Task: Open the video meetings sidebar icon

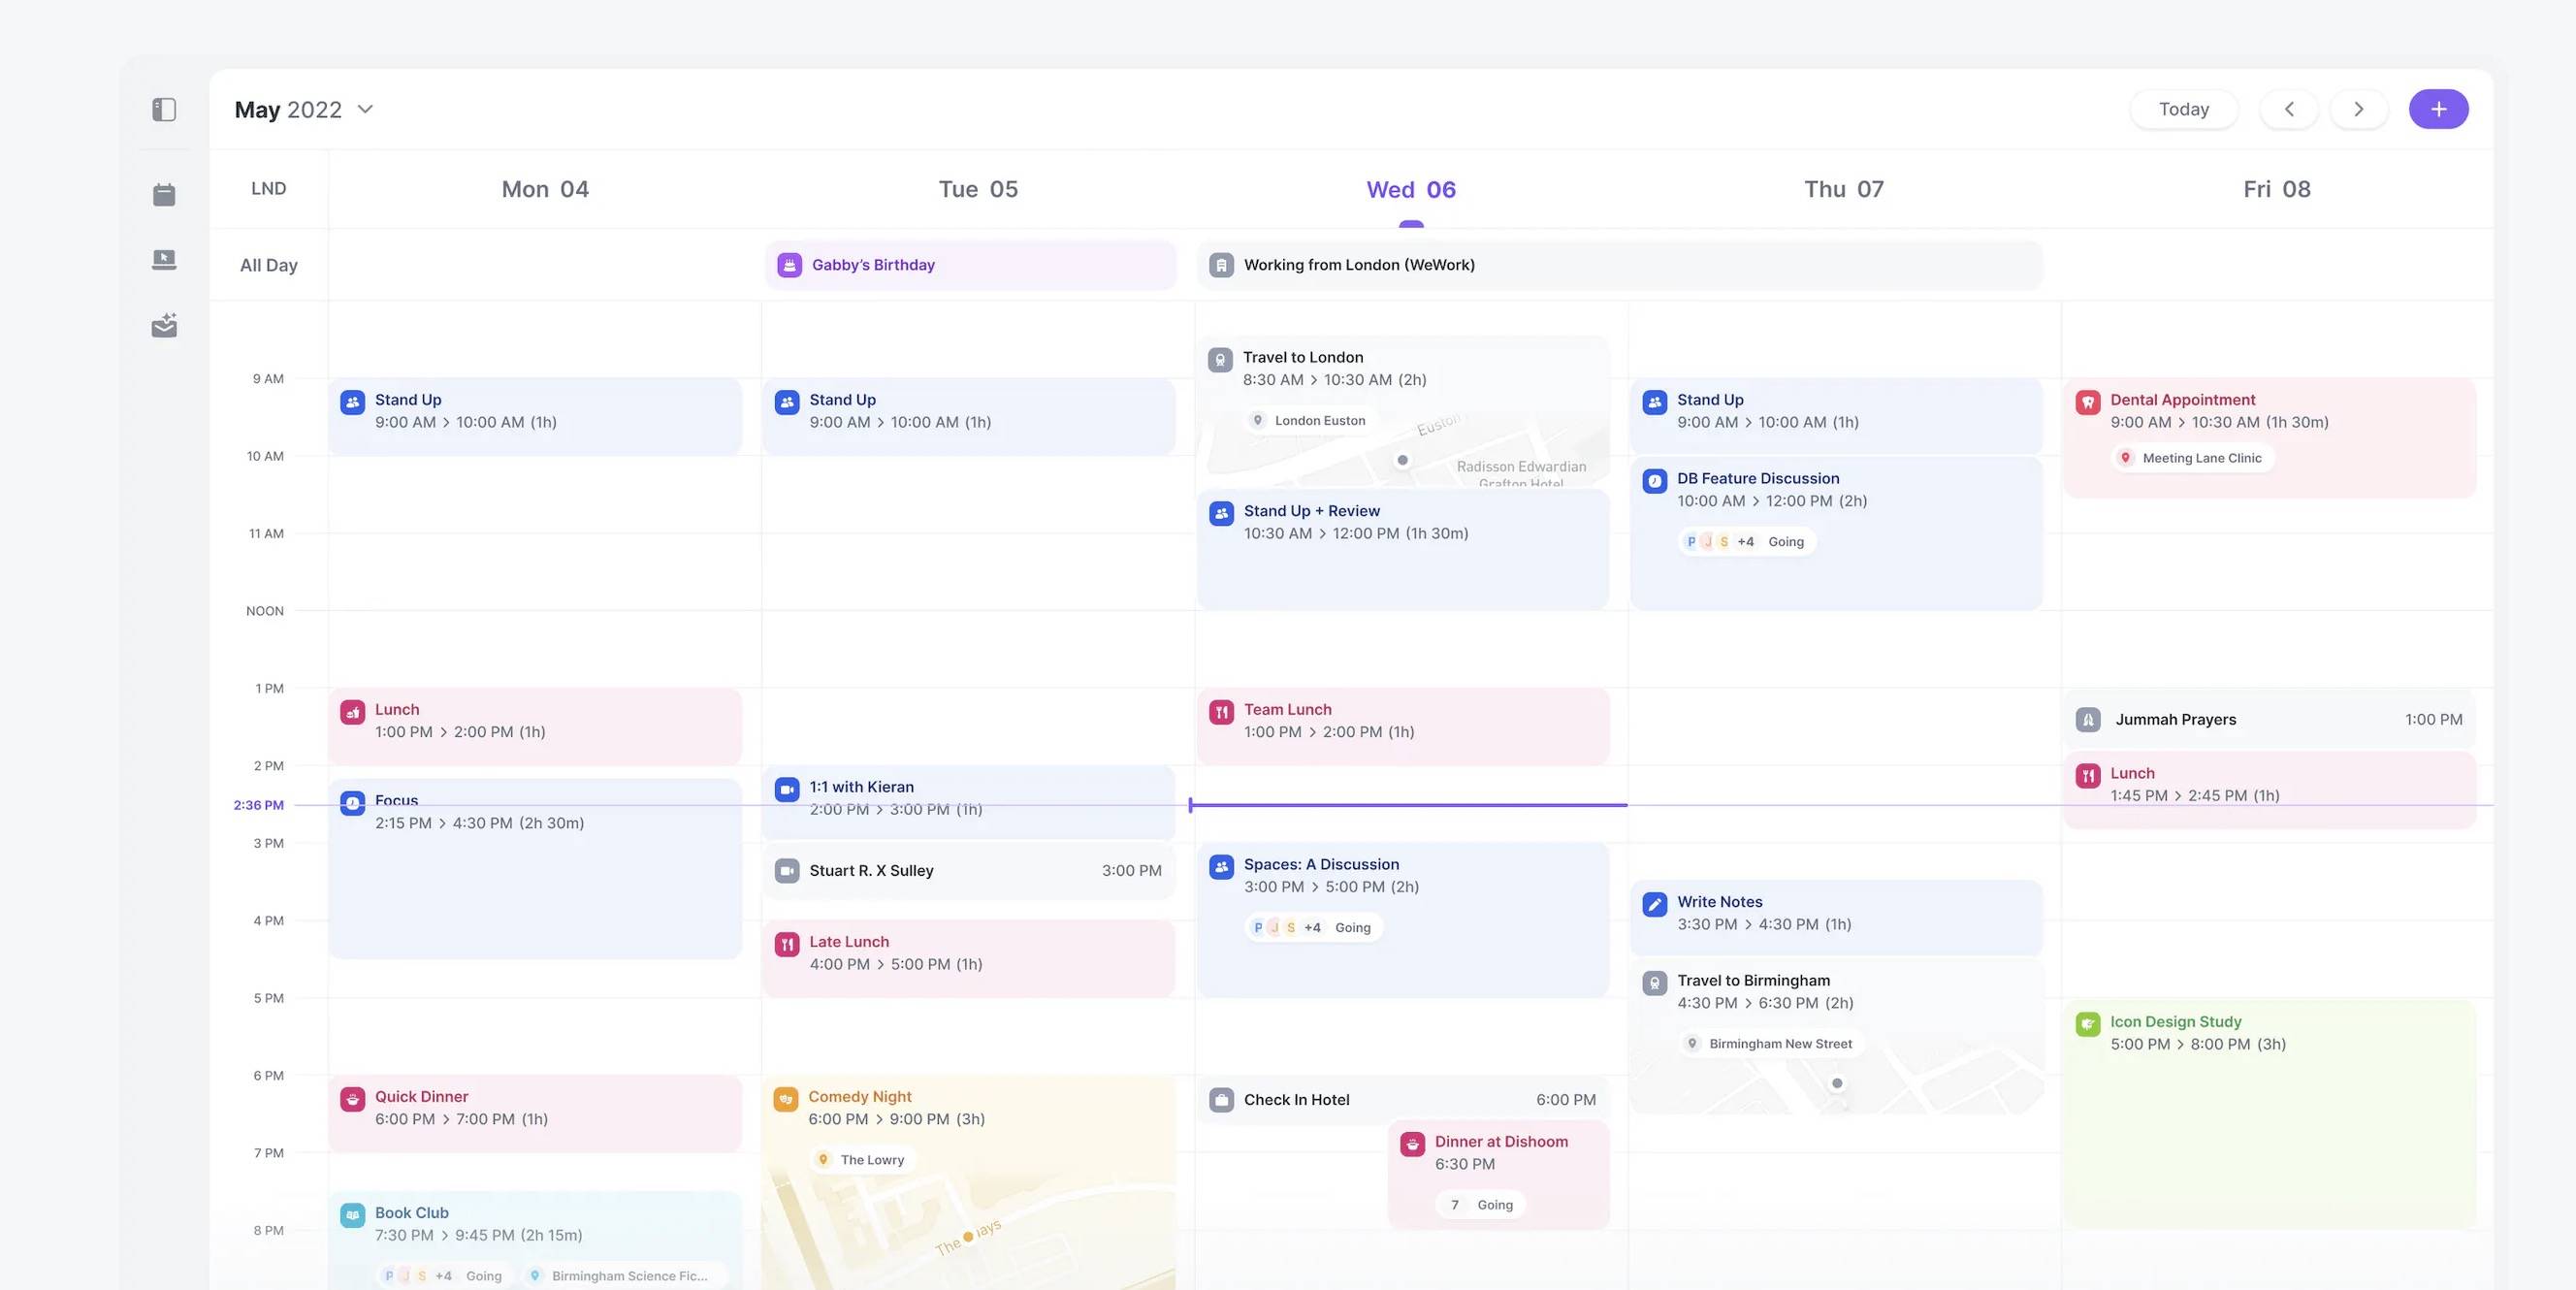Action: point(164,260)
